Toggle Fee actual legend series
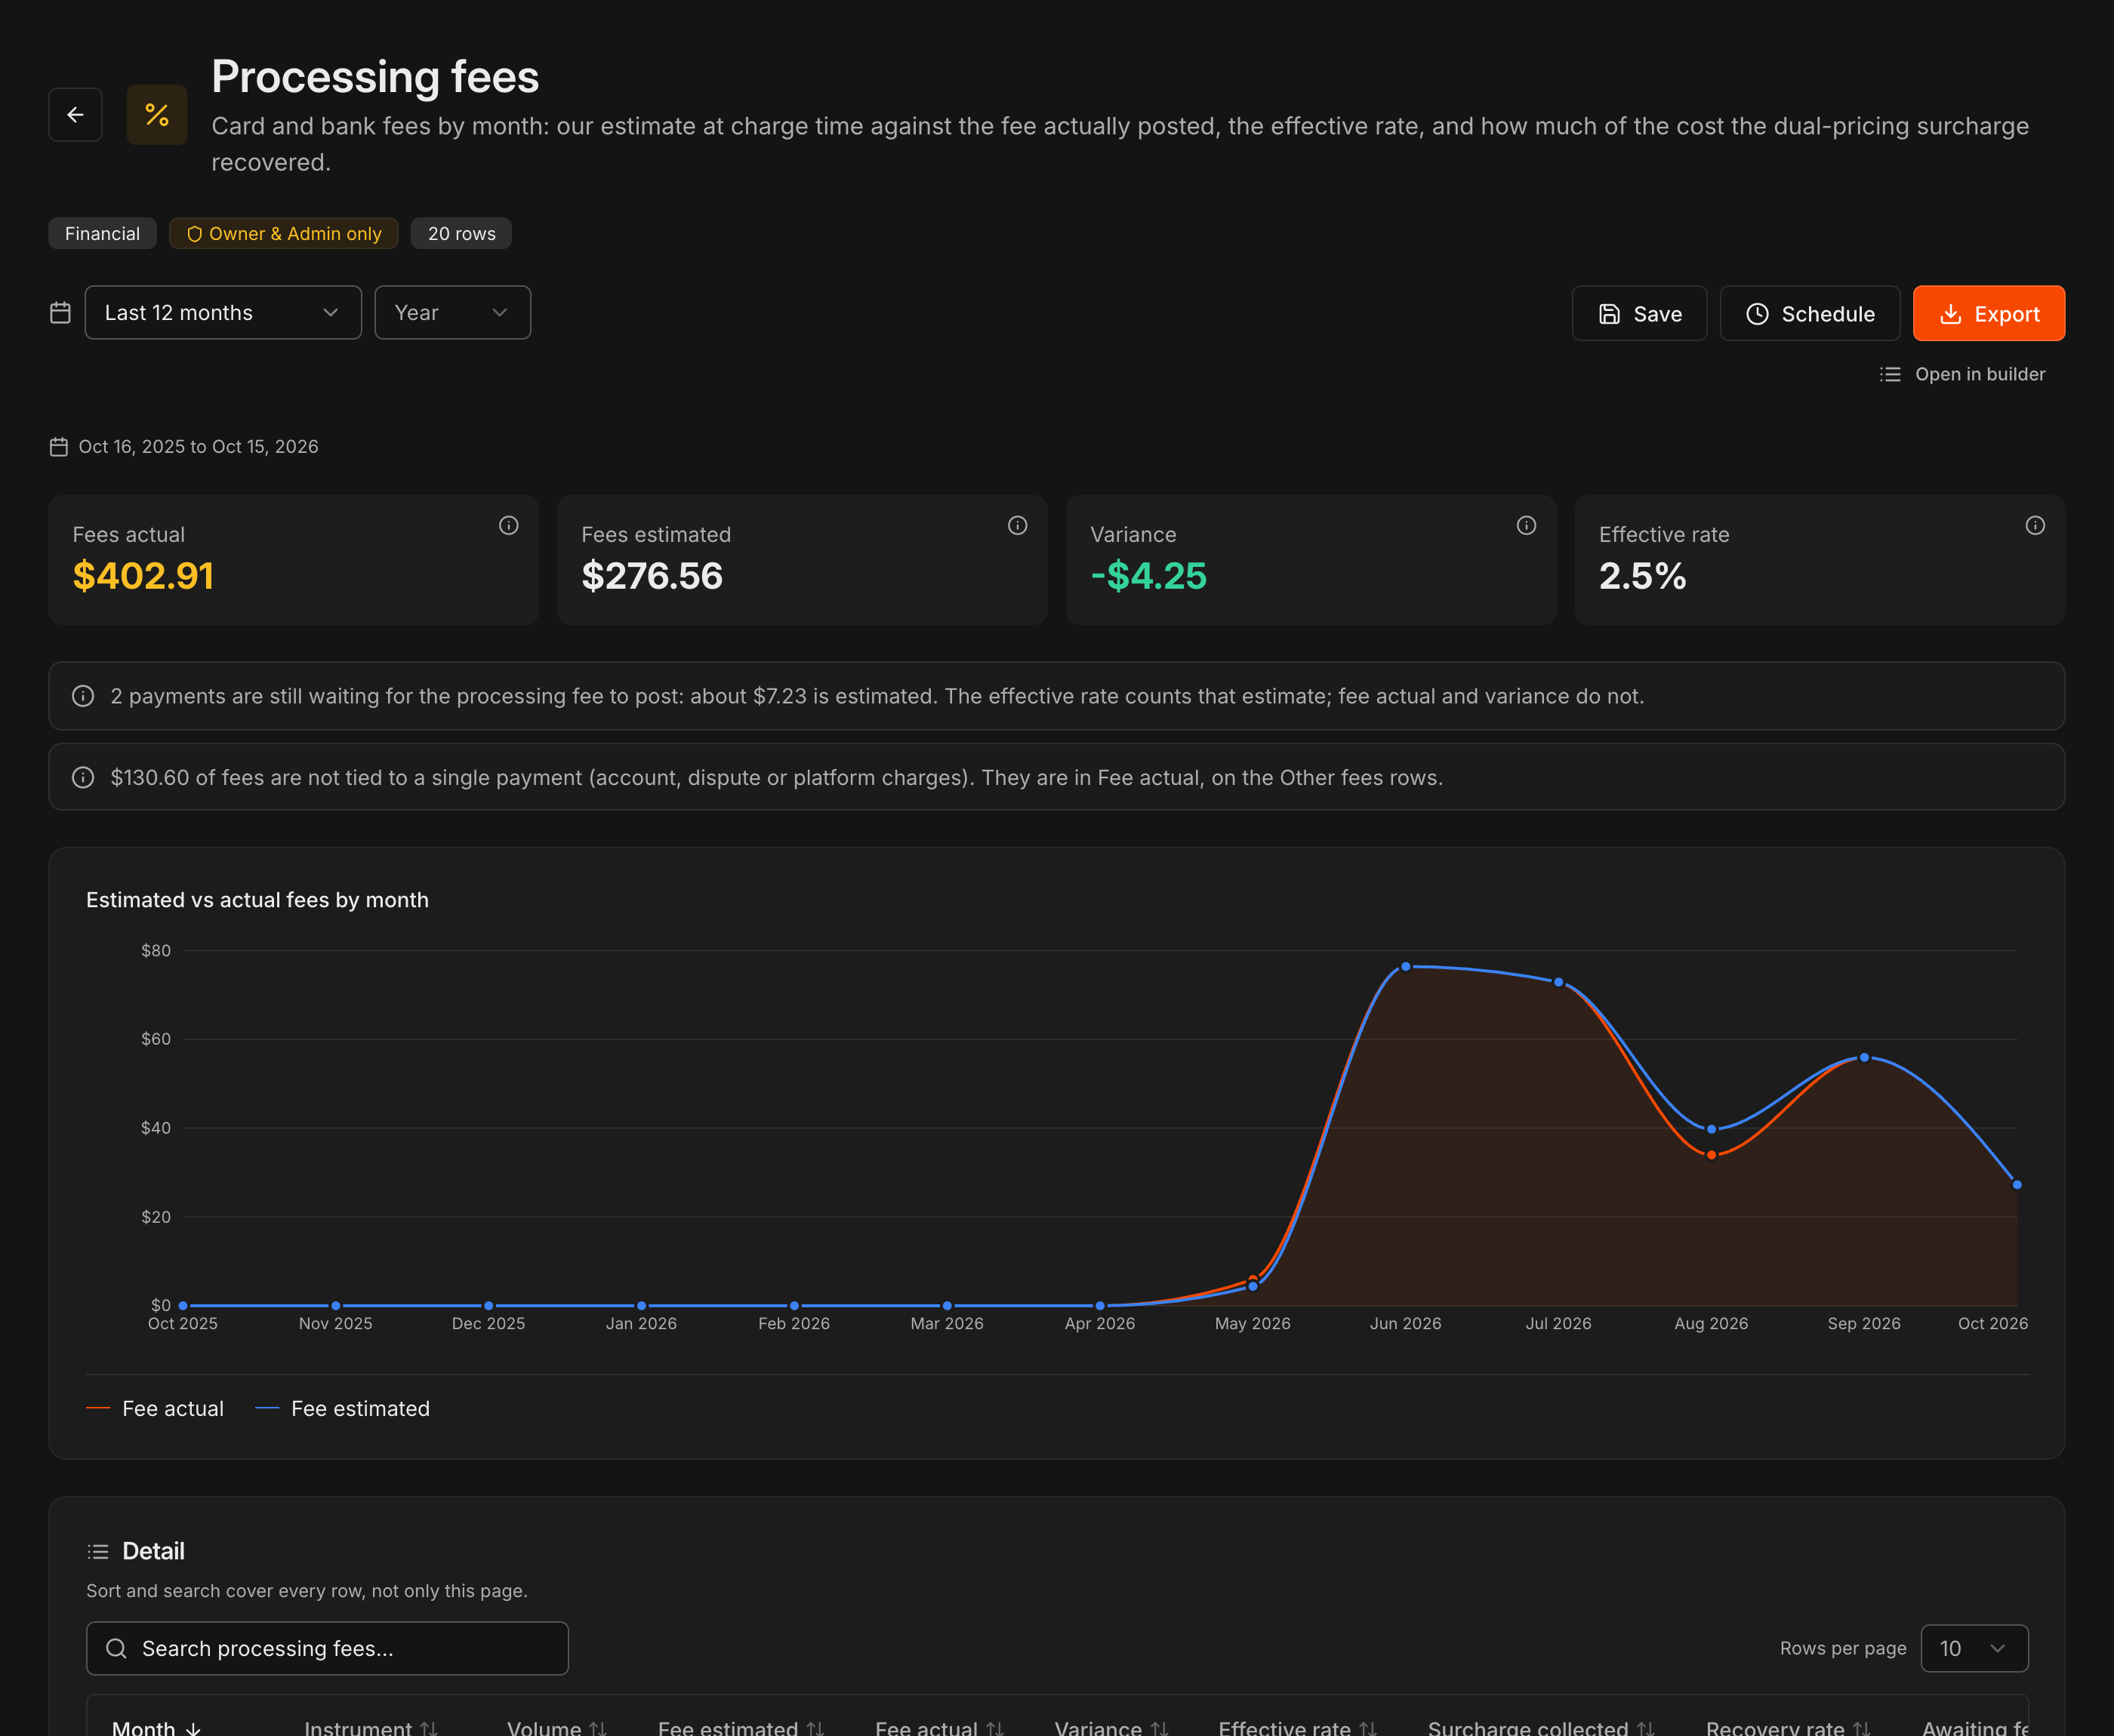The height and width of the screenshot is (1736, 2114). [155, 1408]
